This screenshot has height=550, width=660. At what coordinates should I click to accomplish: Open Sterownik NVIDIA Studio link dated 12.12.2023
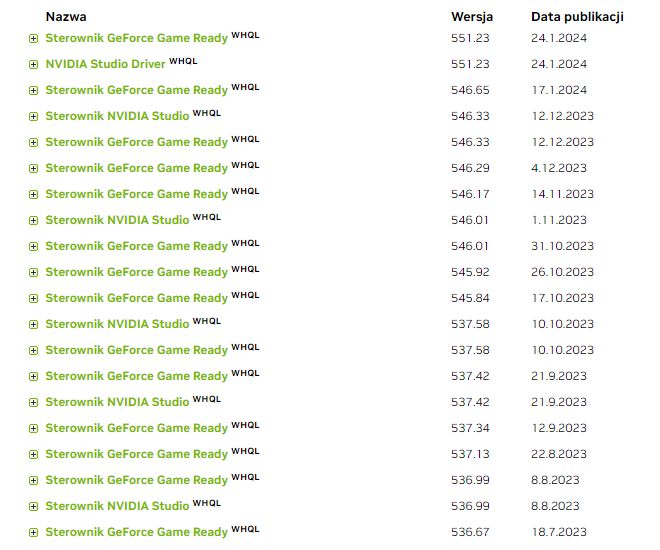(117, 116)
